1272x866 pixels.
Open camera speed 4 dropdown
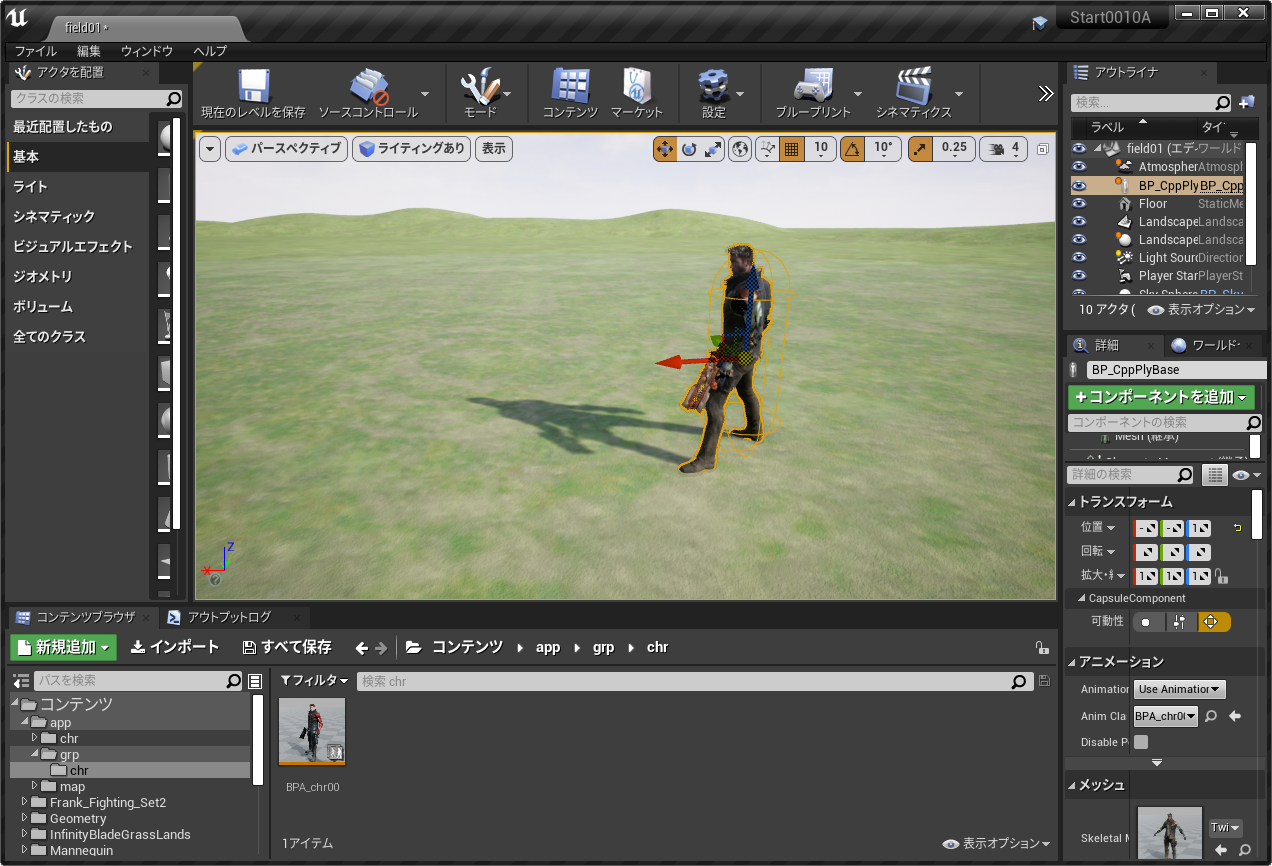pyautogui.click(x=1004, y=149)
